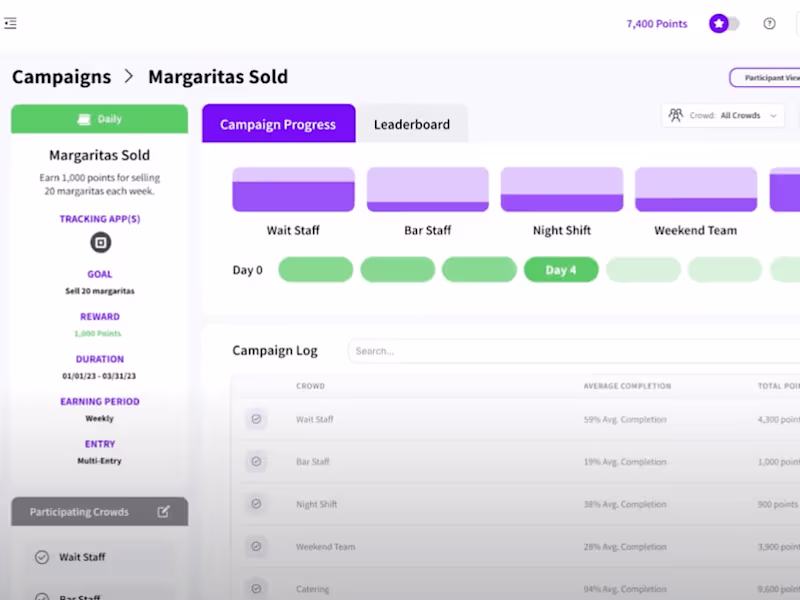Edit Participating Crowds with pencil icon
Image resolution: width=800 pixels, height=600 pixels.
[x=163, y=512]
